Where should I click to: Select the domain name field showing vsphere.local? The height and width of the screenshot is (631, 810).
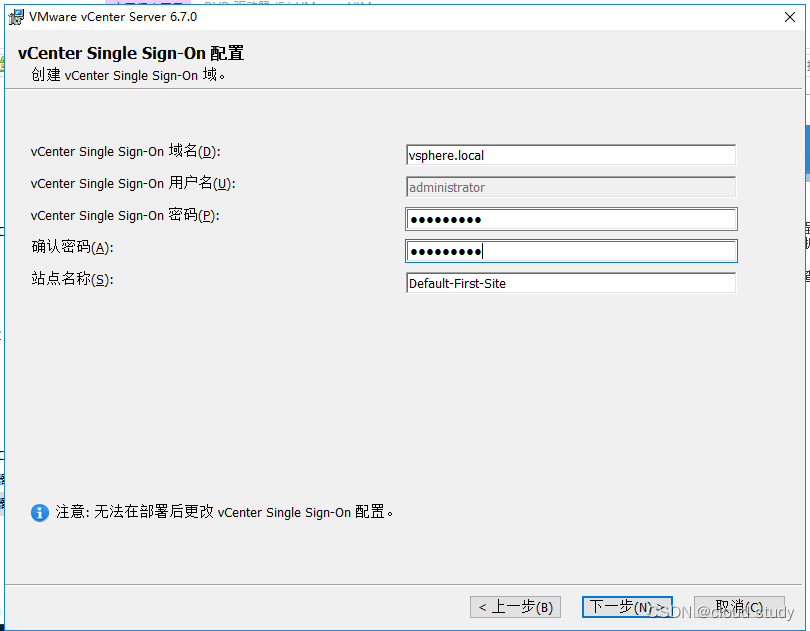(570, 154)
